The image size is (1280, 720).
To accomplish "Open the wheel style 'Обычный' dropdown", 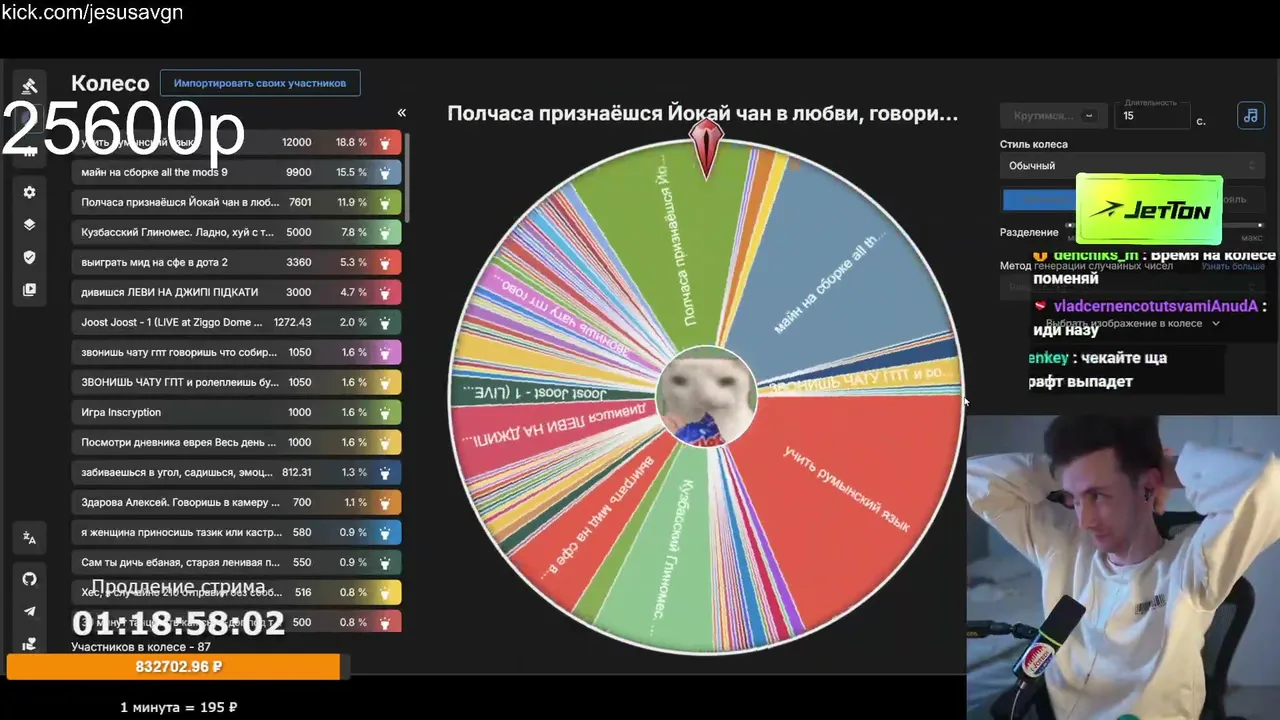I will pos(1132,166).
